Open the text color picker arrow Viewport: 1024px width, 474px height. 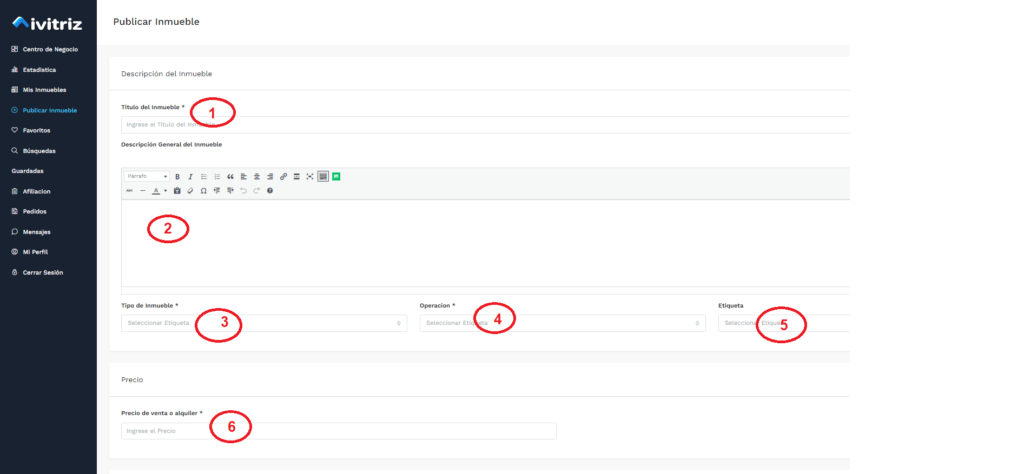pyautogui.click(x=165, y=190)
